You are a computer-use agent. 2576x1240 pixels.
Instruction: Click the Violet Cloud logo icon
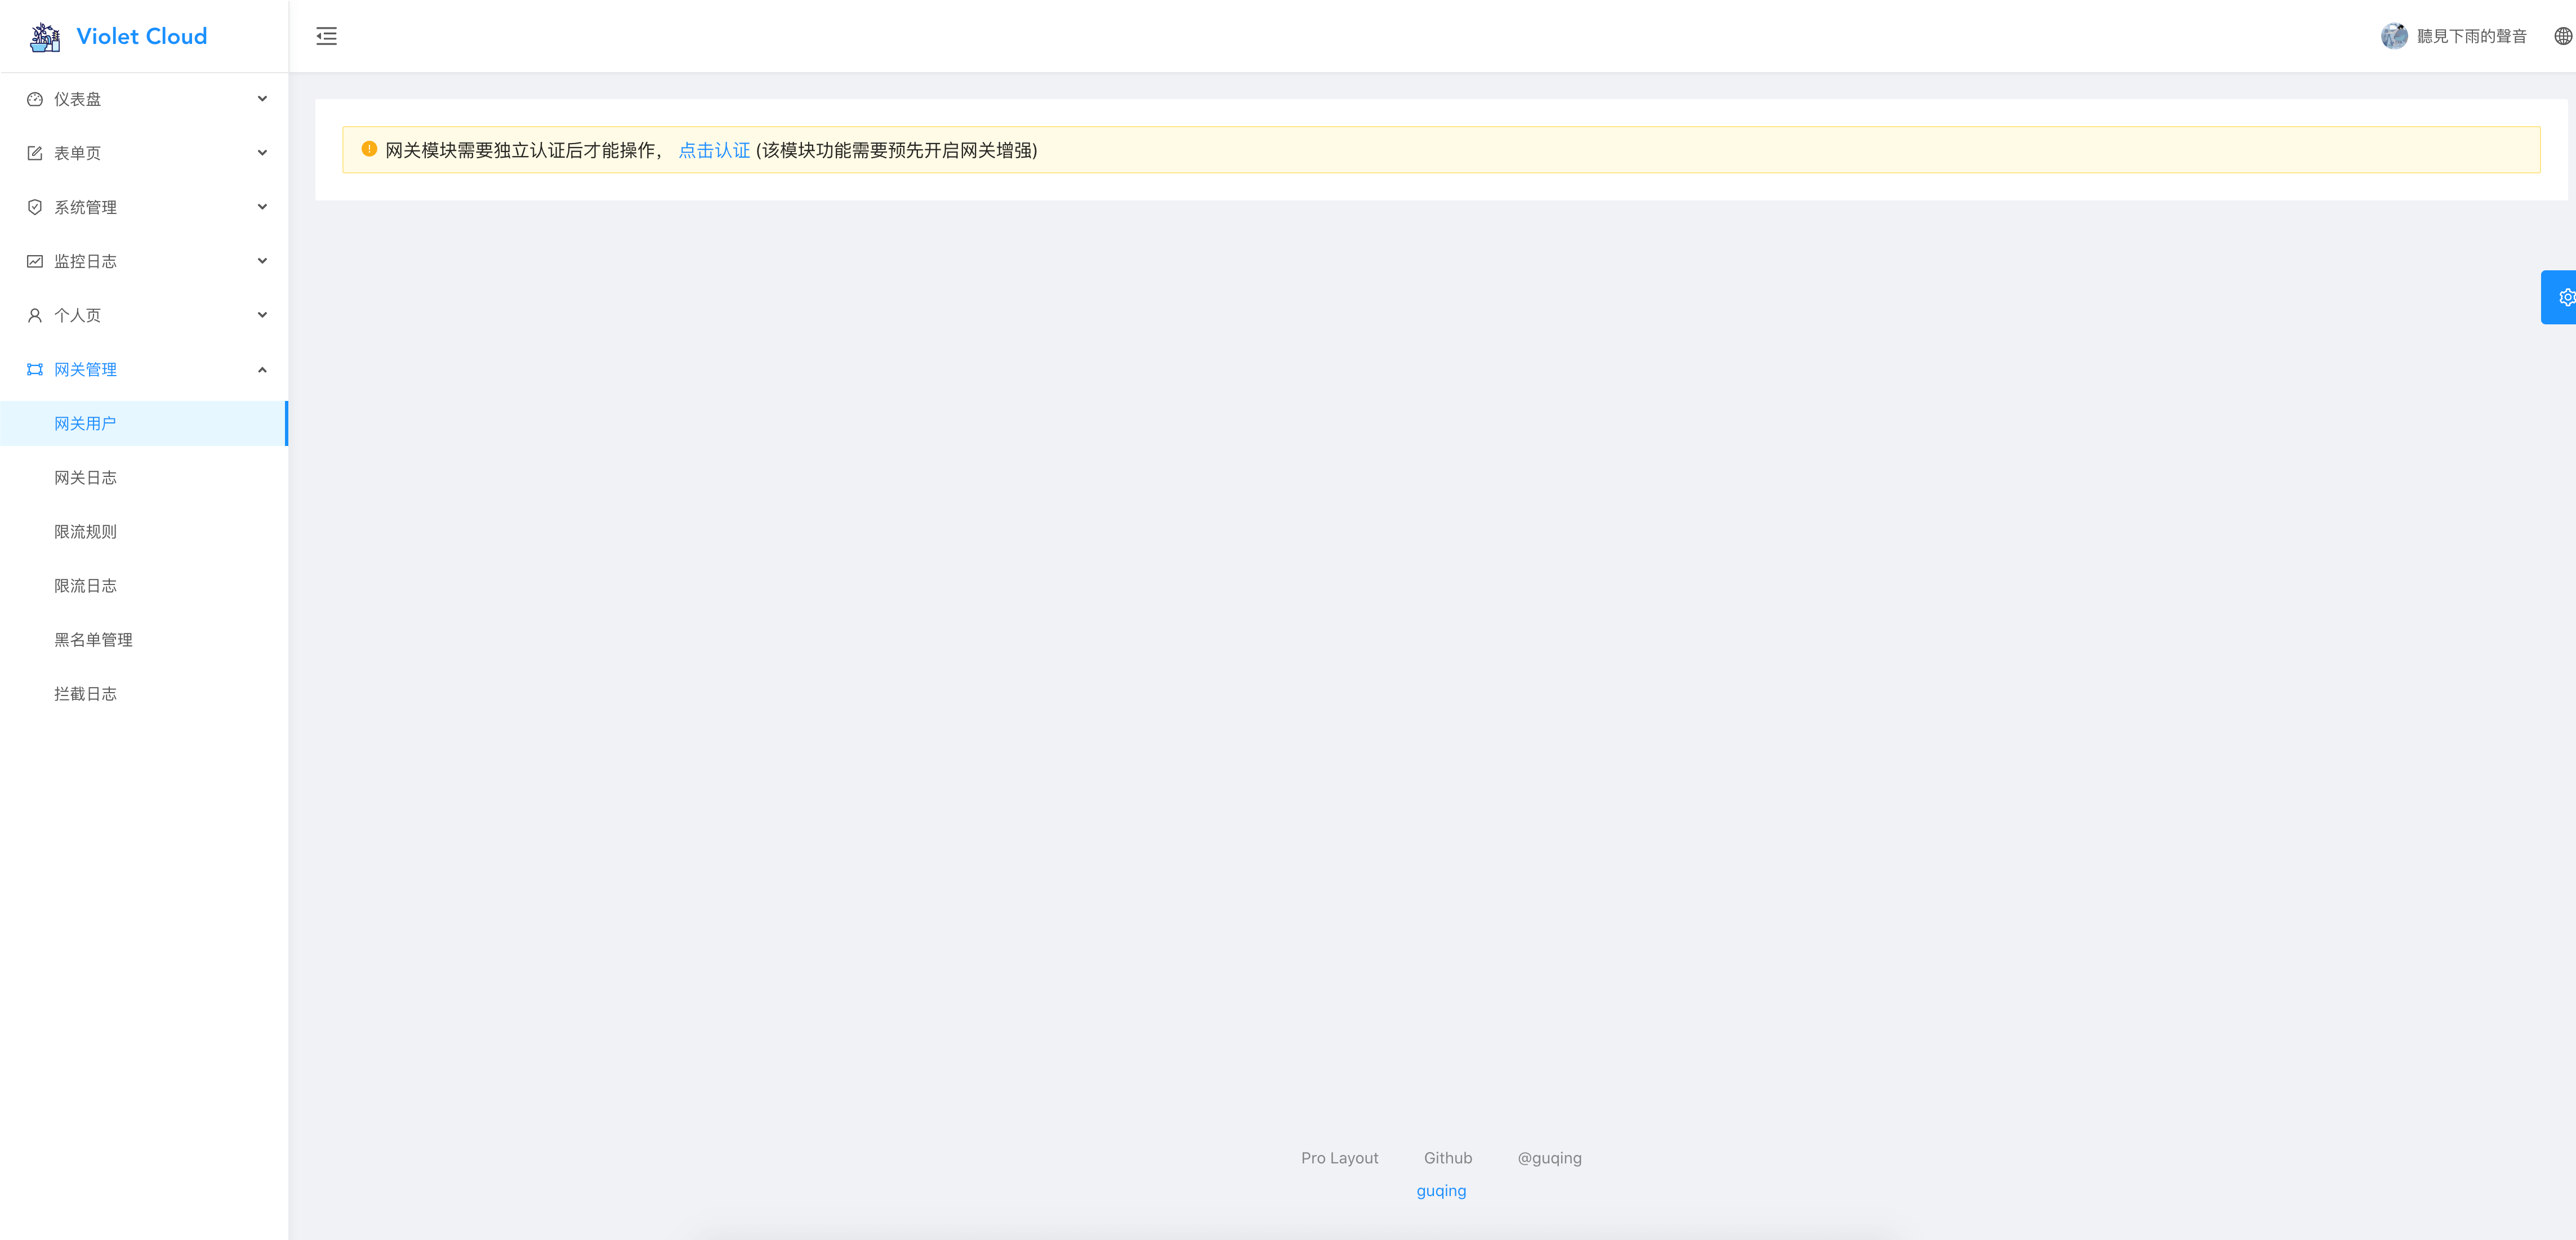(45, 37)
